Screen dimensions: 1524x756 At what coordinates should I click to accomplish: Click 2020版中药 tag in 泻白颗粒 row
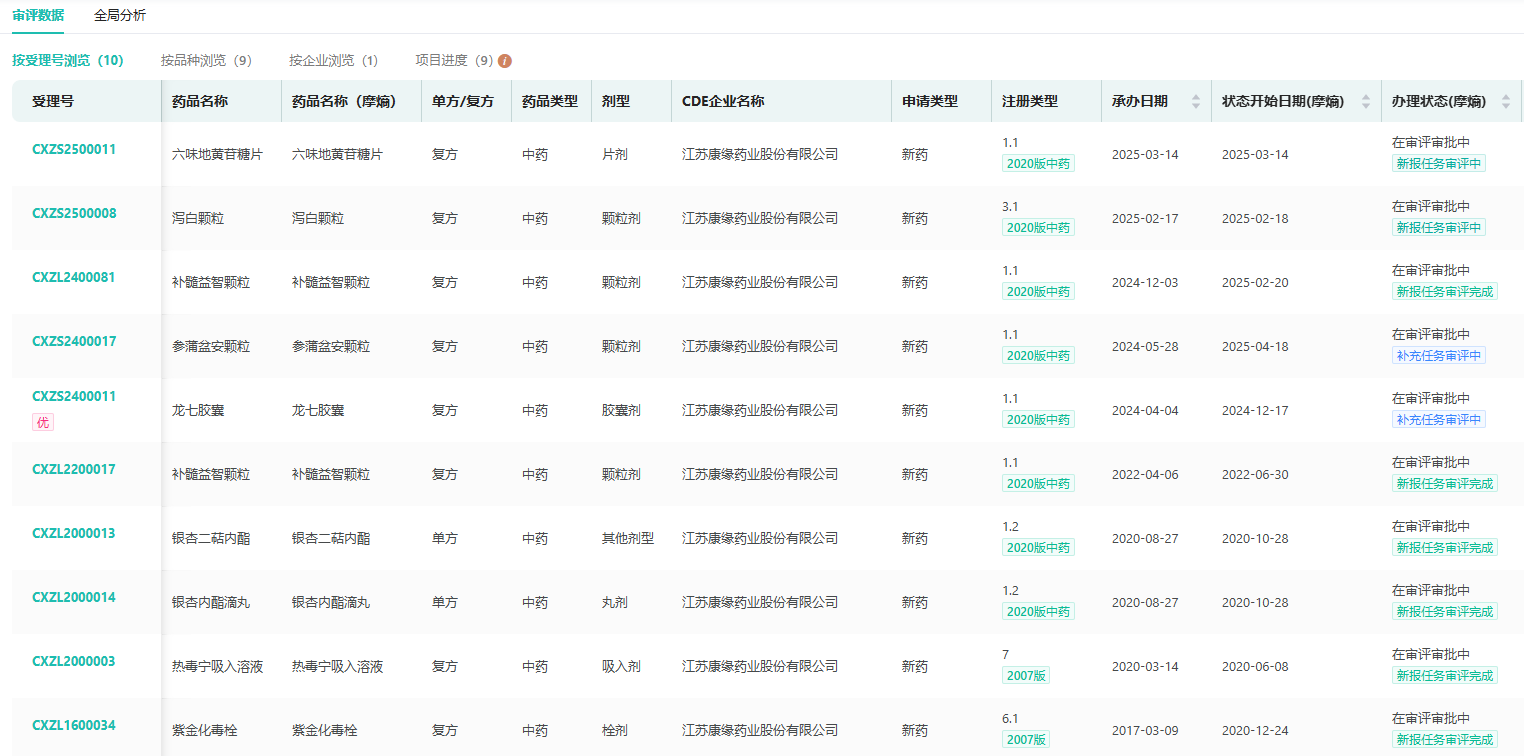click(x=1038, y=228)
